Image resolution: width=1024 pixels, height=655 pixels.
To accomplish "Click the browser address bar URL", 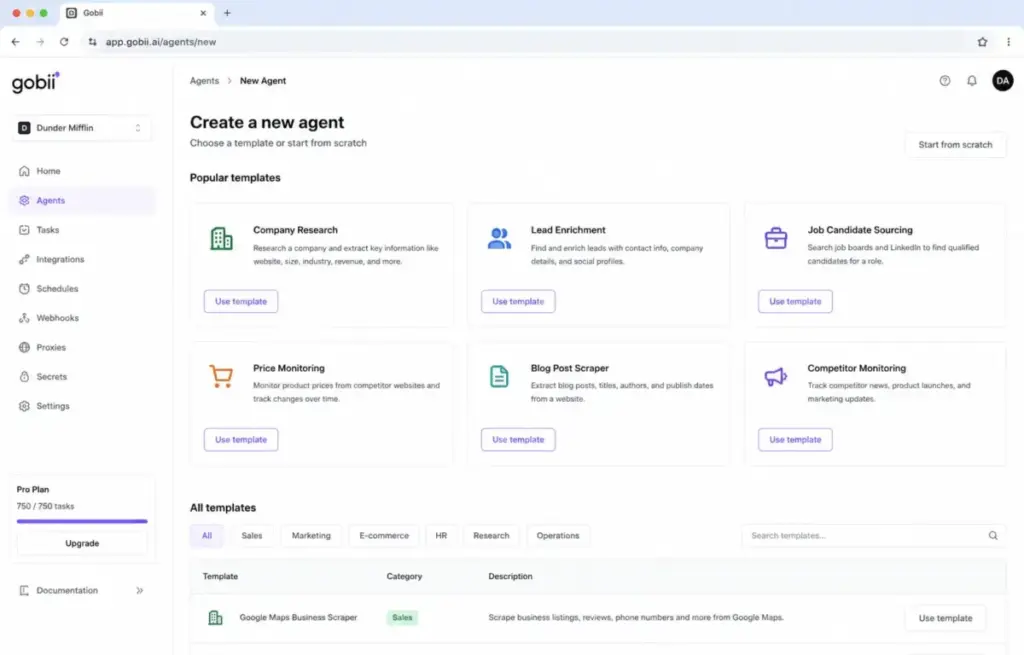I will [161, 42].
